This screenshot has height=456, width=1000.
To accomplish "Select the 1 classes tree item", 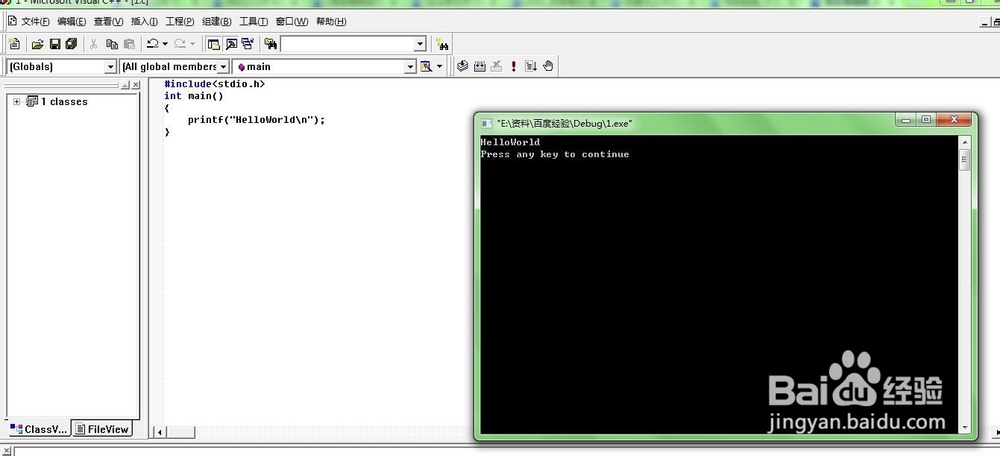I will pos(64,101).
